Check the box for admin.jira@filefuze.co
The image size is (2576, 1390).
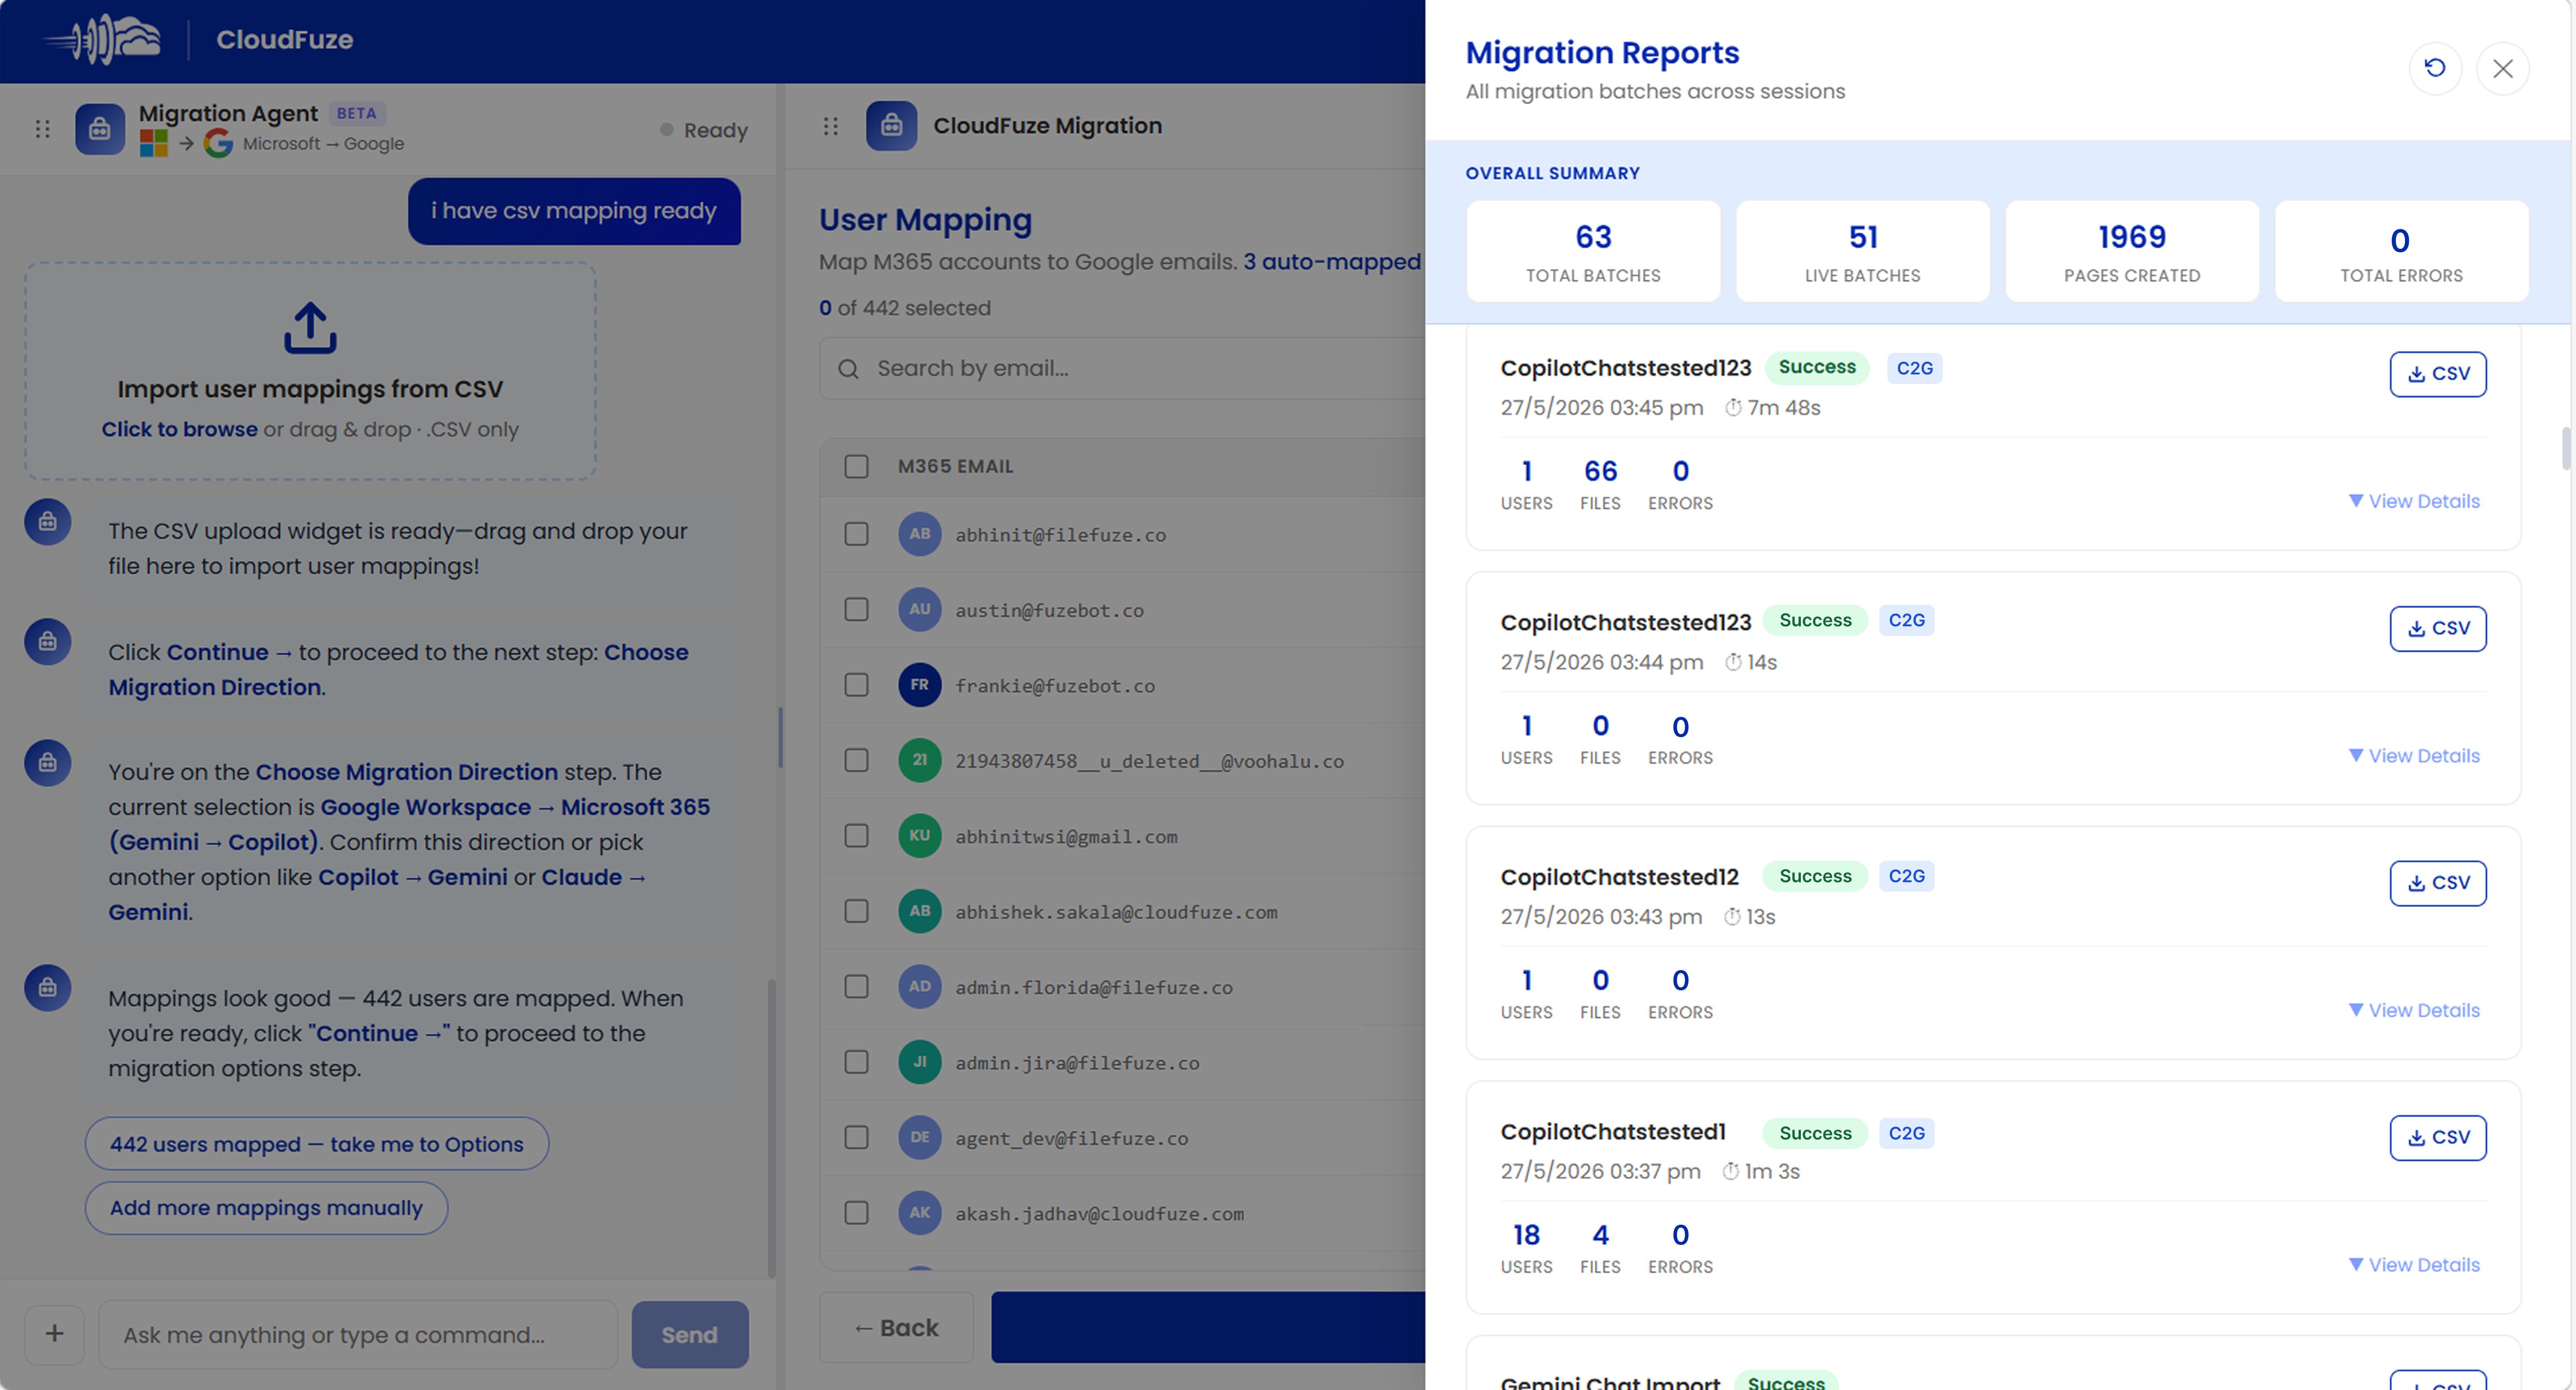856,1062
